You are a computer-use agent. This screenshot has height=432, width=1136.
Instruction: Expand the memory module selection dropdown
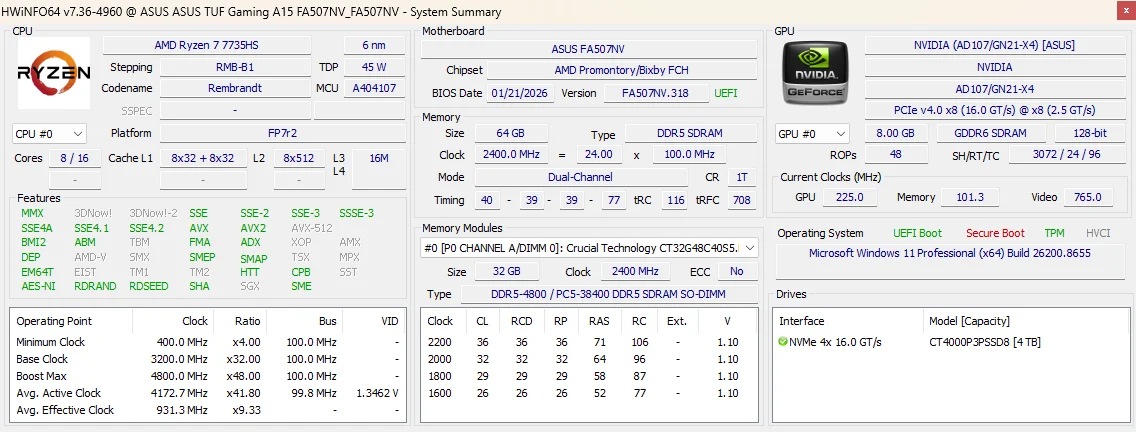590,248
